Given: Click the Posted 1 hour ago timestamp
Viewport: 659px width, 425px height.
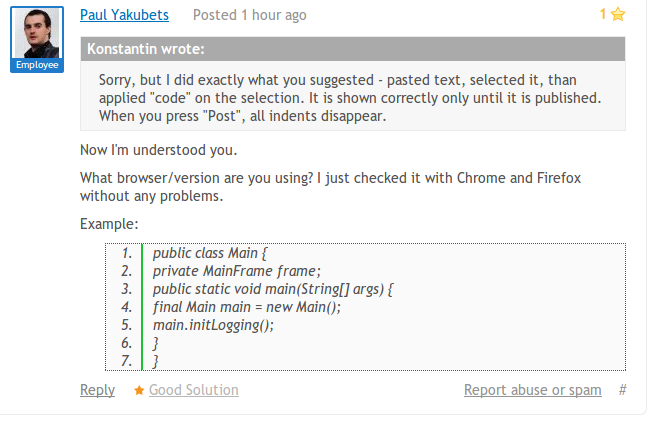Looking at the screenshot, I should [x=249, y=15].
